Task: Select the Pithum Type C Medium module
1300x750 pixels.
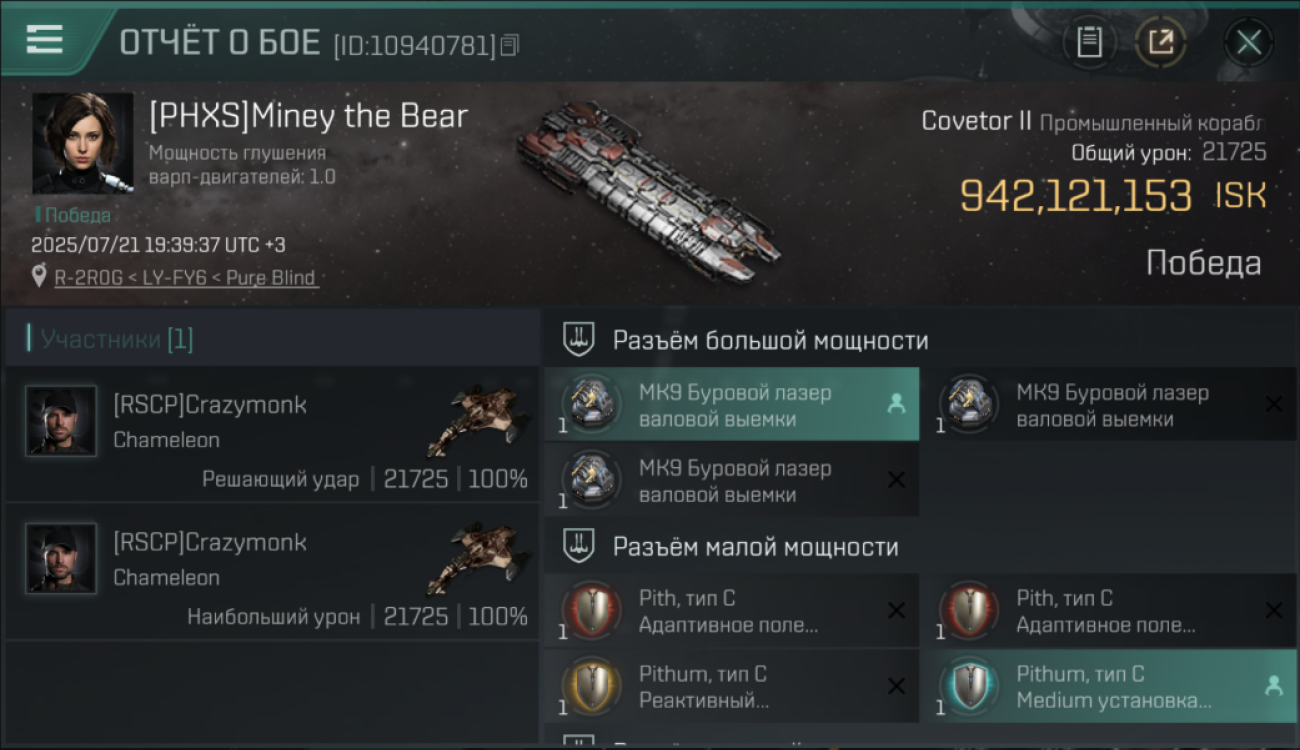Action: coord(1108,686)
